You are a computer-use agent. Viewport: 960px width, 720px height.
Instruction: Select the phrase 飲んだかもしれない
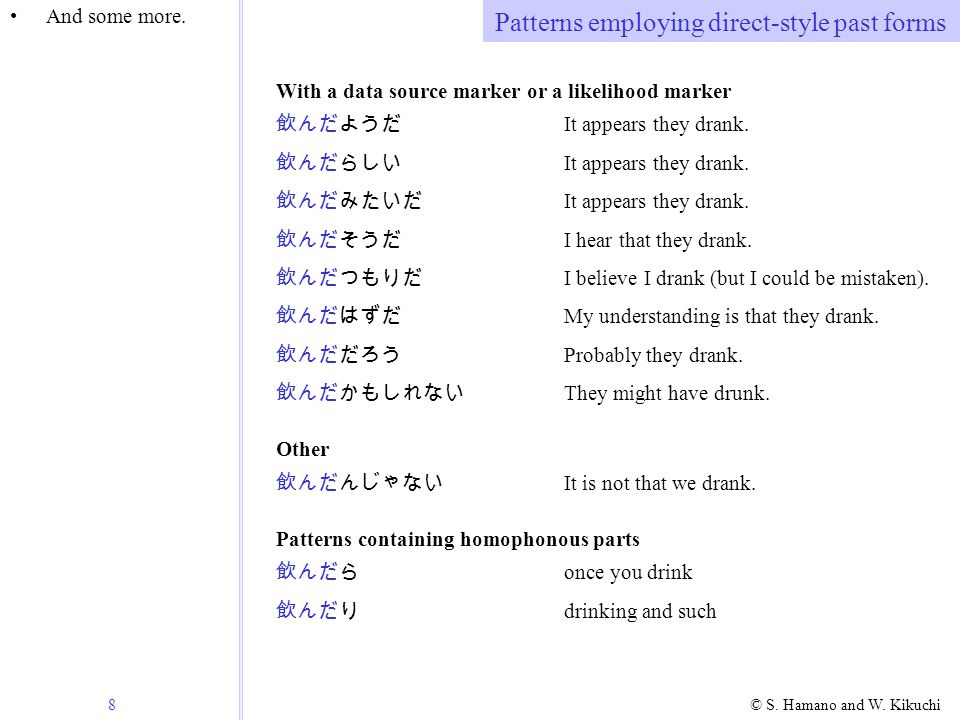(x=370, y=392)
